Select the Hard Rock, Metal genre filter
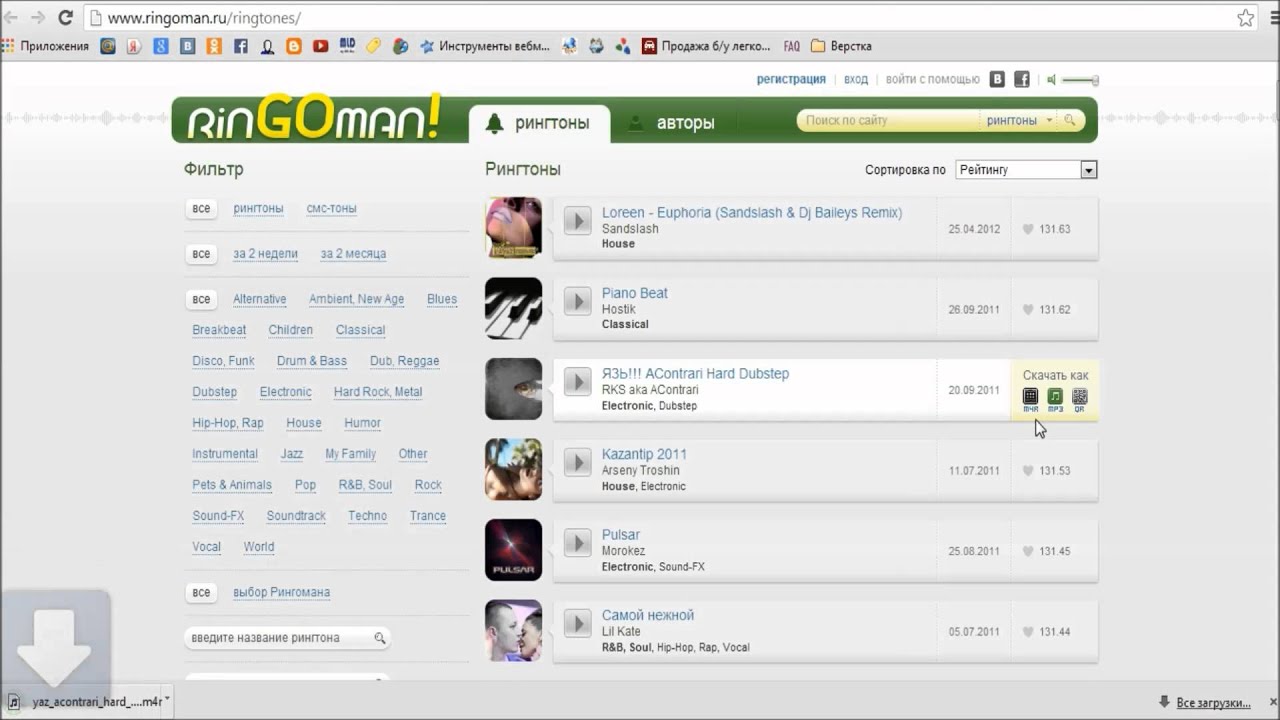 point(378,392)
